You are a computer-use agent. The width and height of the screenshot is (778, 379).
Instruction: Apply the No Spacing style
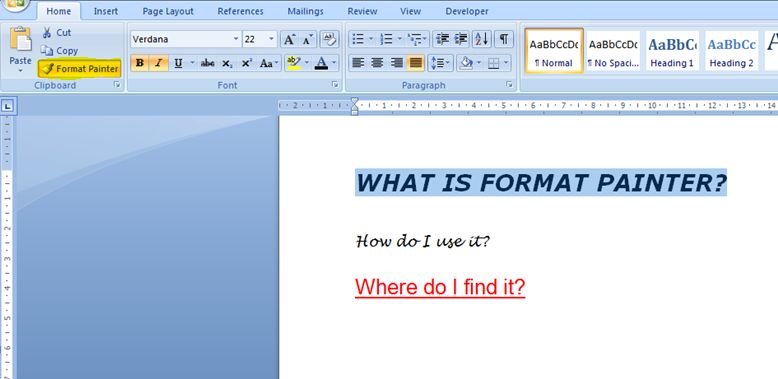(x=613, y=51)
